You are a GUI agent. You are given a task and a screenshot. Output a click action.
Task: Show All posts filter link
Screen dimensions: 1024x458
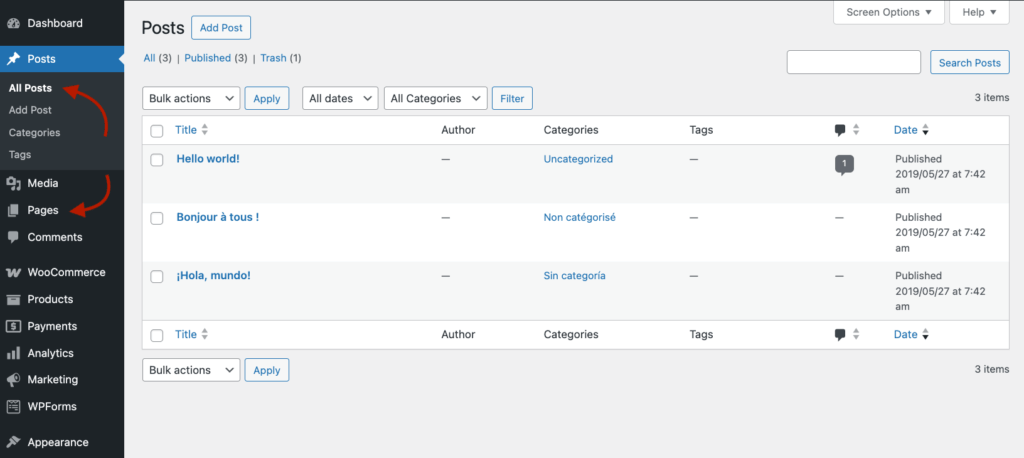coord(150,58)
